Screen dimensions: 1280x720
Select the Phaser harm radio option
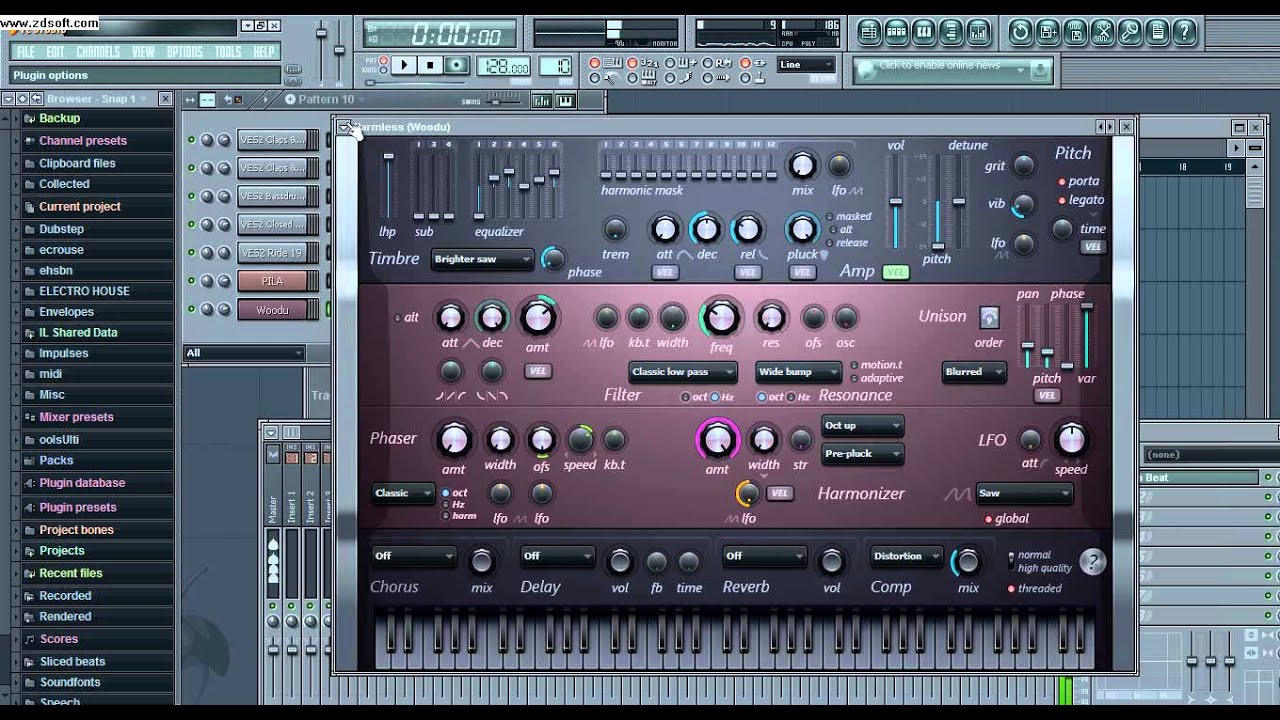pos(460,516)
